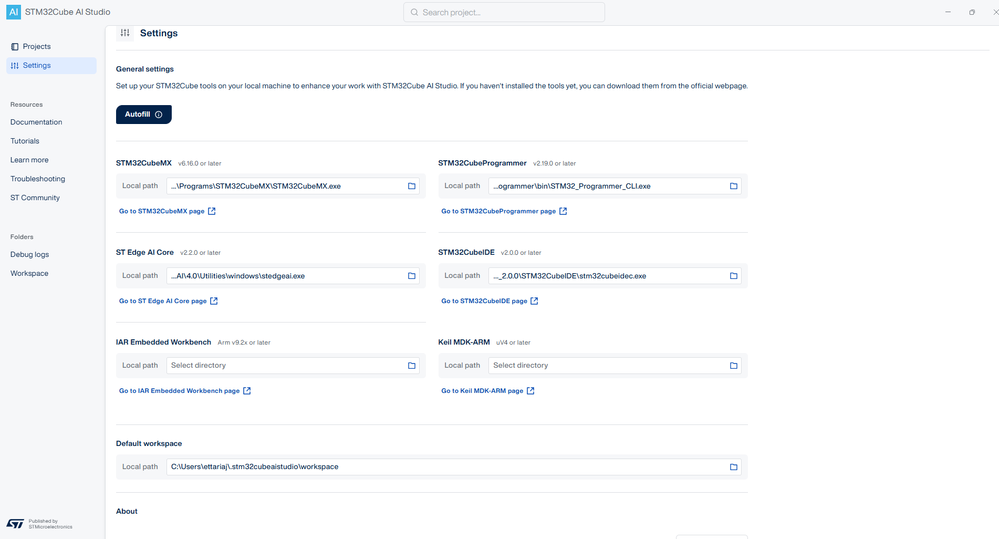Click external link icon after STM32CubeIDE page
999x539 pixels.
click(535, 301)
